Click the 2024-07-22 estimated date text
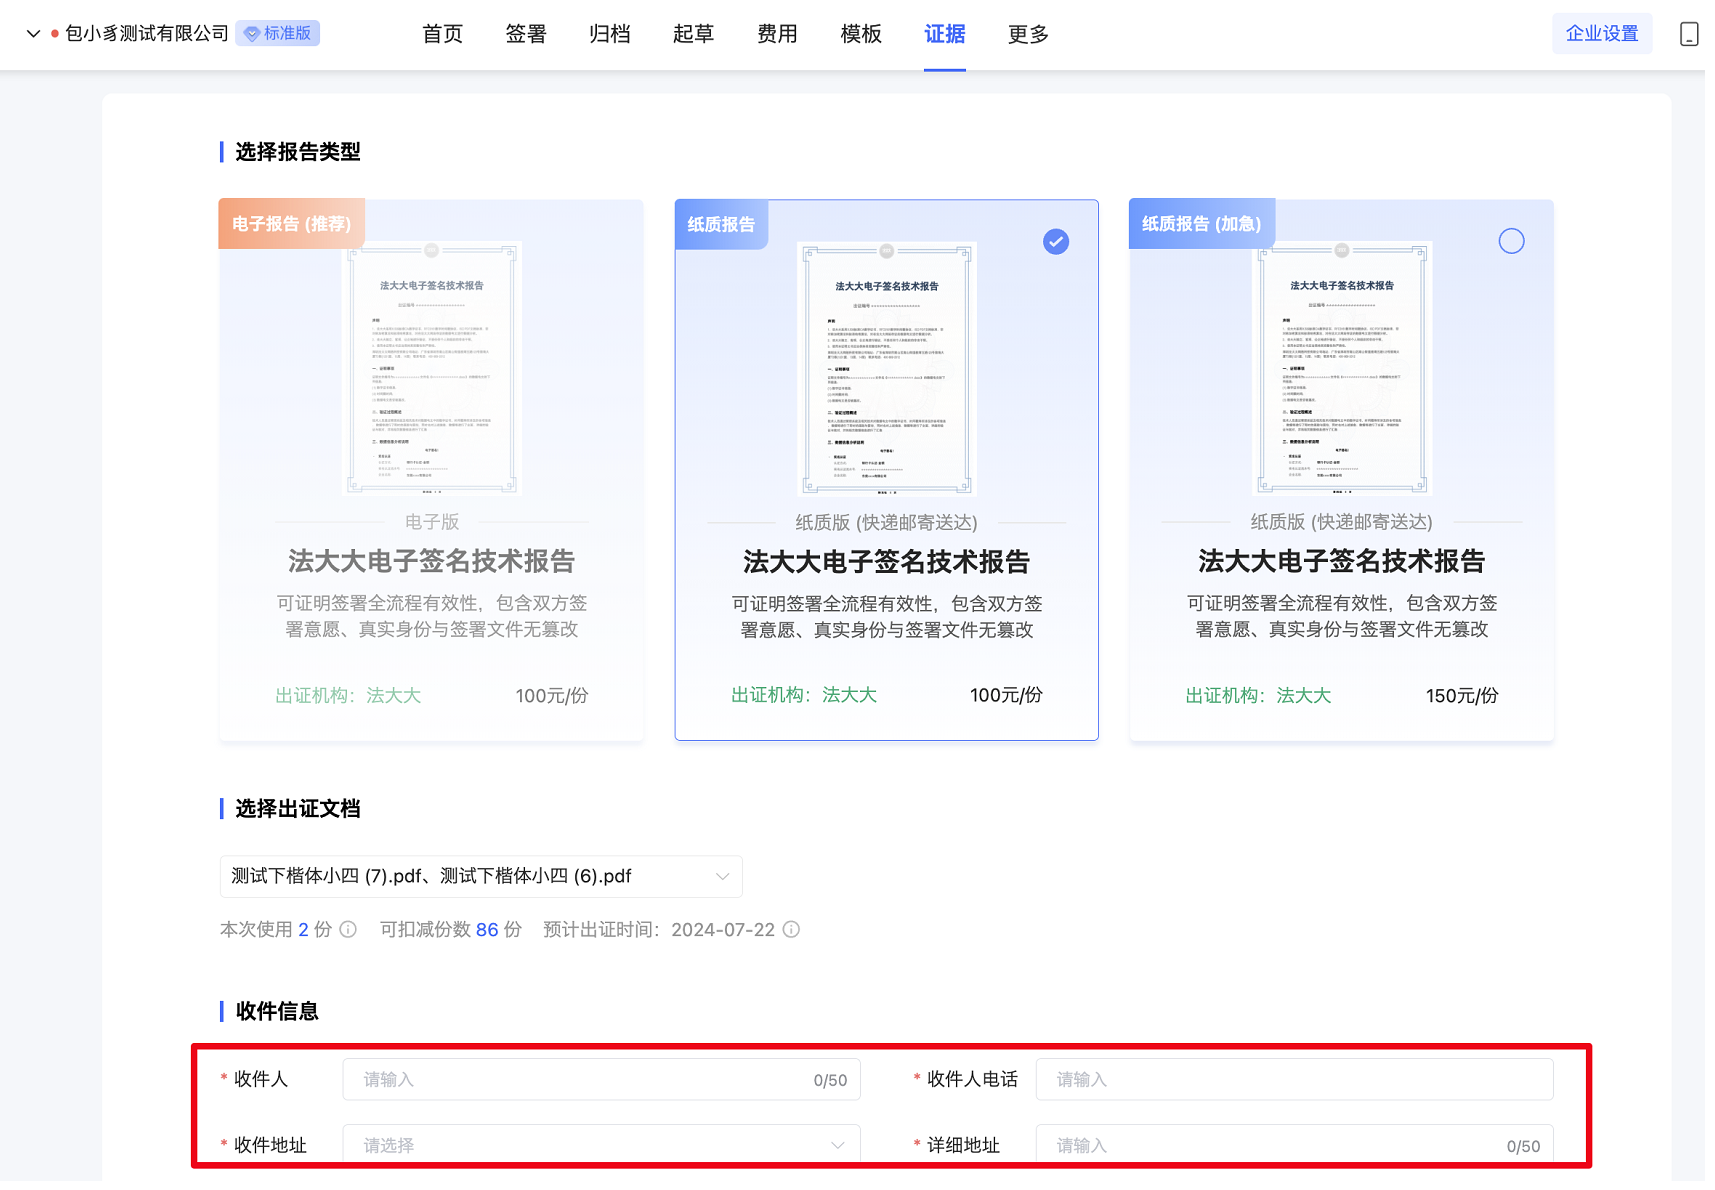Viewport: 1715px width, 1190px height. point(723,930)
